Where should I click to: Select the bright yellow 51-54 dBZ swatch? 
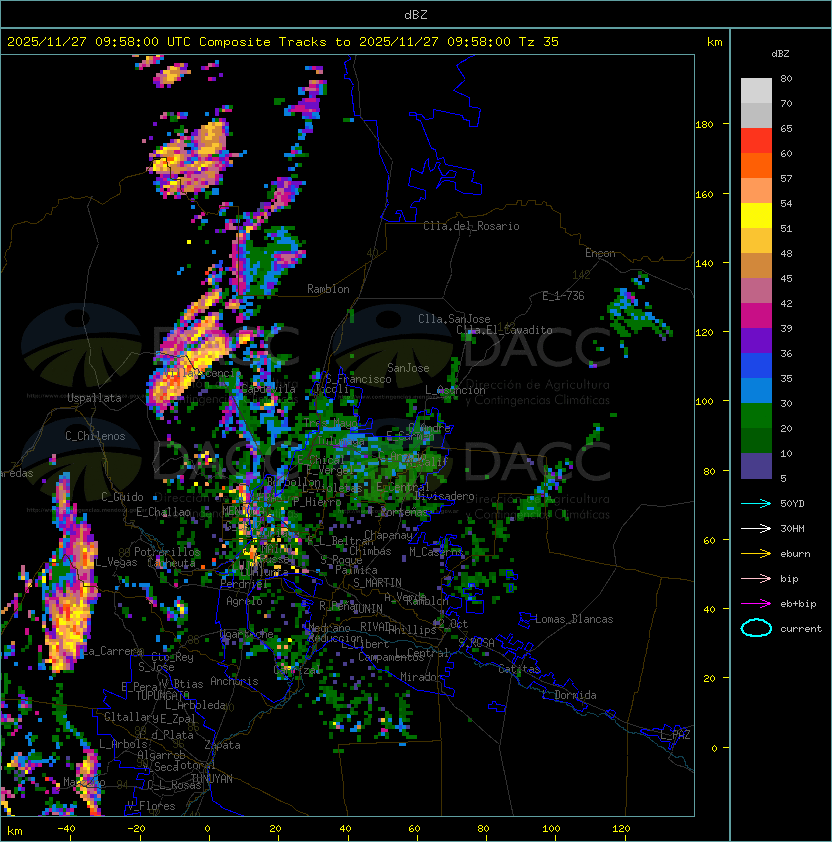(x=756, y=216)
